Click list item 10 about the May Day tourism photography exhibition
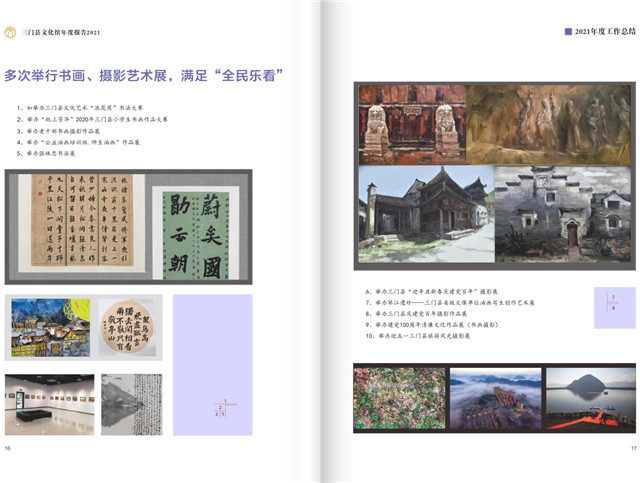The height and width of the screenshot is (483, 640). 418,336
